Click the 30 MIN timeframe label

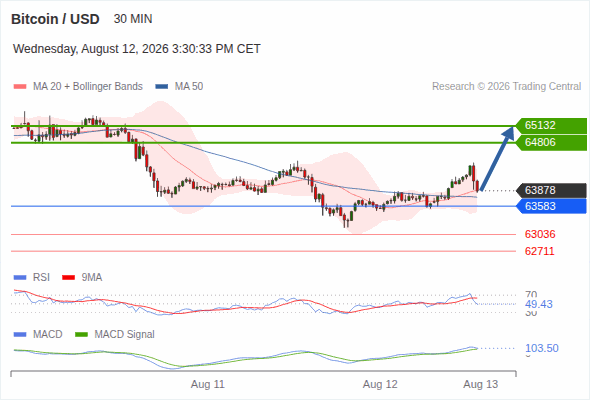(x=133, y=19)
